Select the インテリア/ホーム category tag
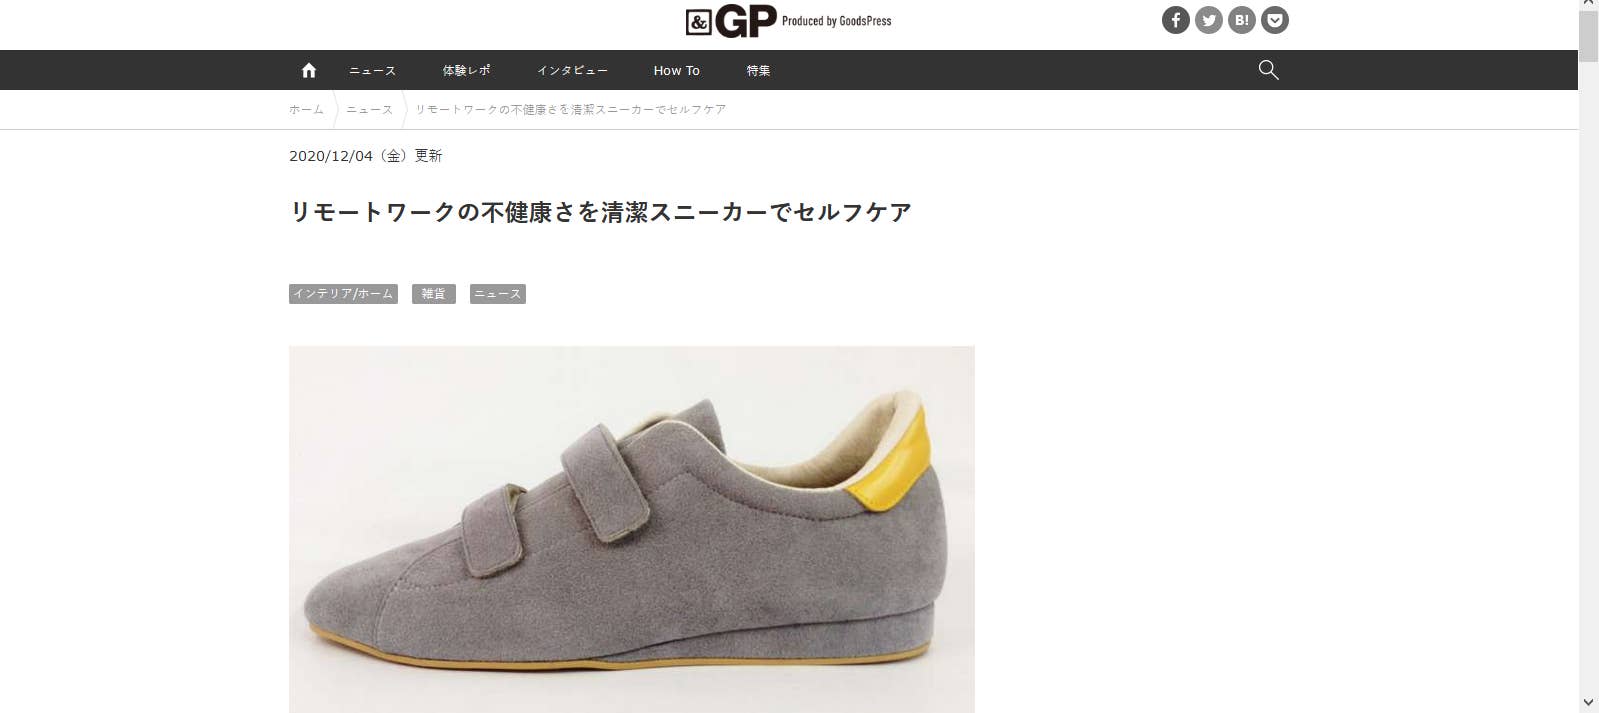This screenshot has height=713, width=1599. (343, 294)
